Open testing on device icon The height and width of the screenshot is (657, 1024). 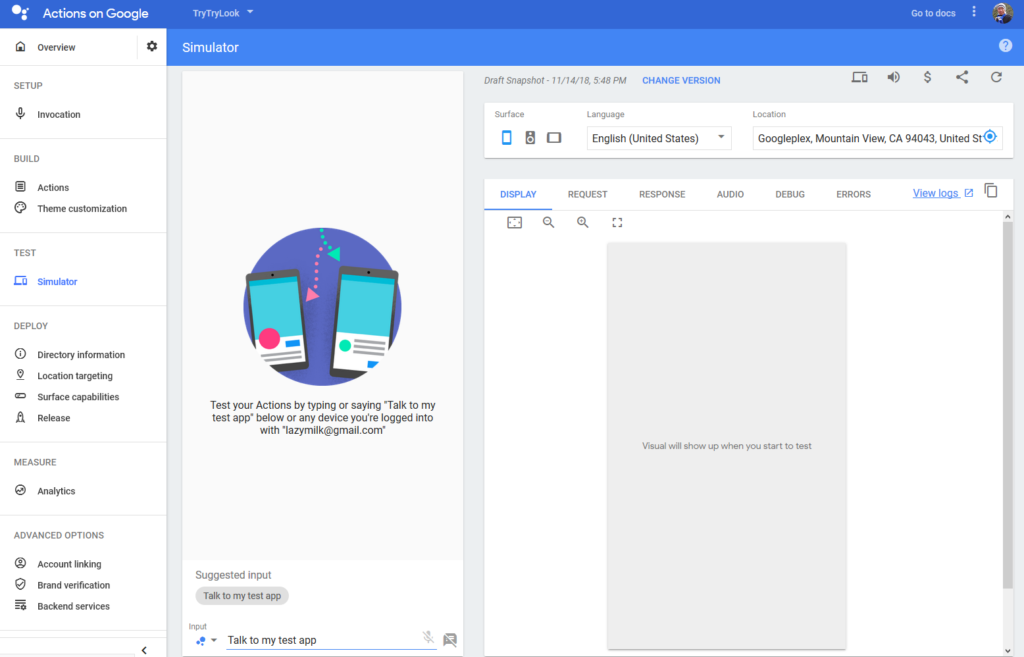(859, 78)
